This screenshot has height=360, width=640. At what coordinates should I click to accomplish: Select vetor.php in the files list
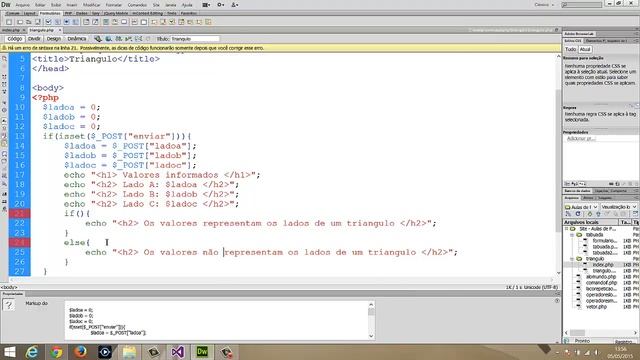[x=596, y=307]
